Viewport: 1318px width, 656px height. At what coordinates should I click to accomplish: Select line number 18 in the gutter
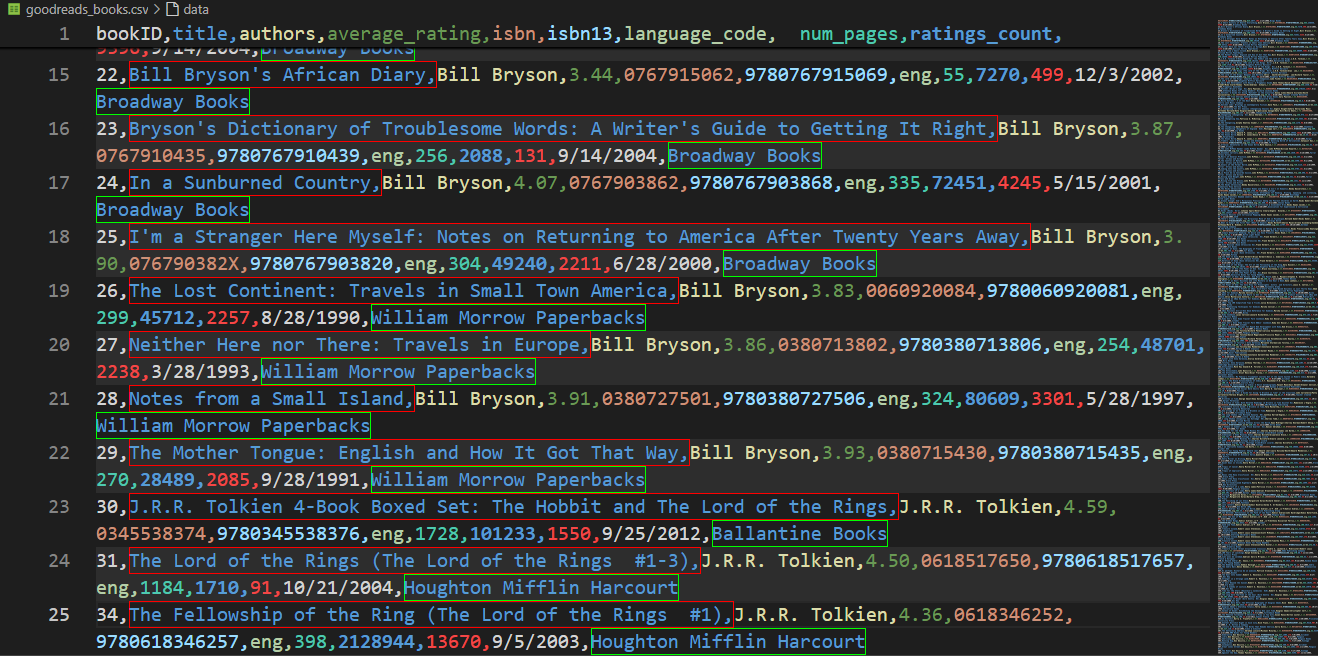pos(59,237)
